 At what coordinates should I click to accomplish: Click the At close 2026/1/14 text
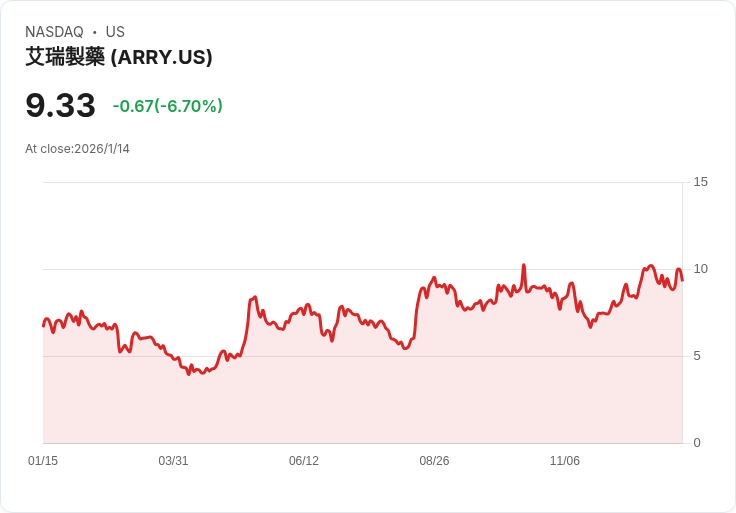tap(77, 149)
